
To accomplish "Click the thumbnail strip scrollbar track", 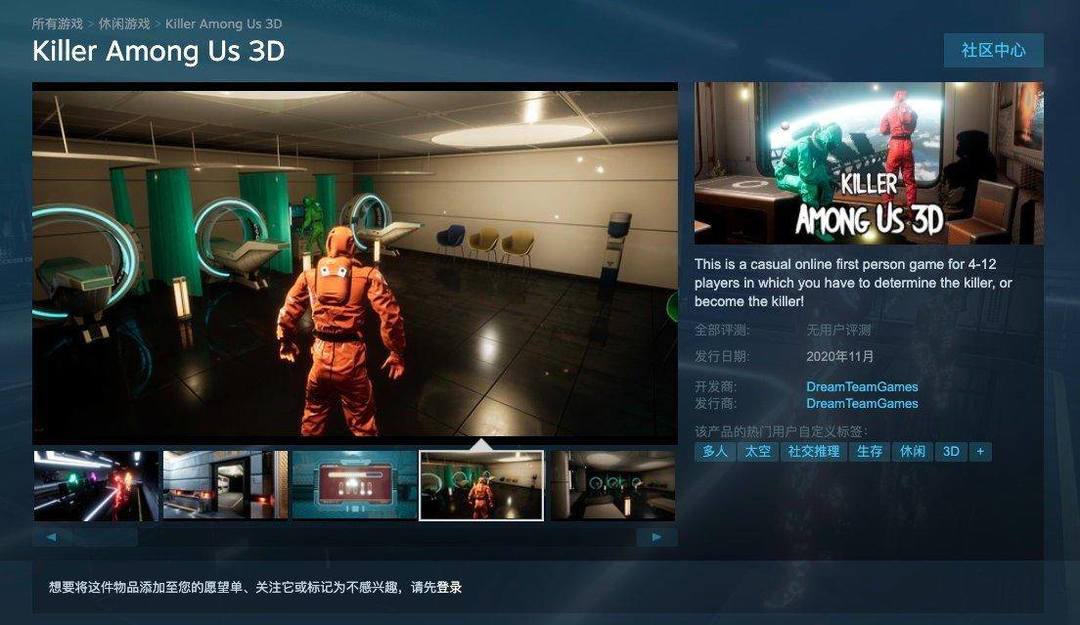I will point(353,537).
